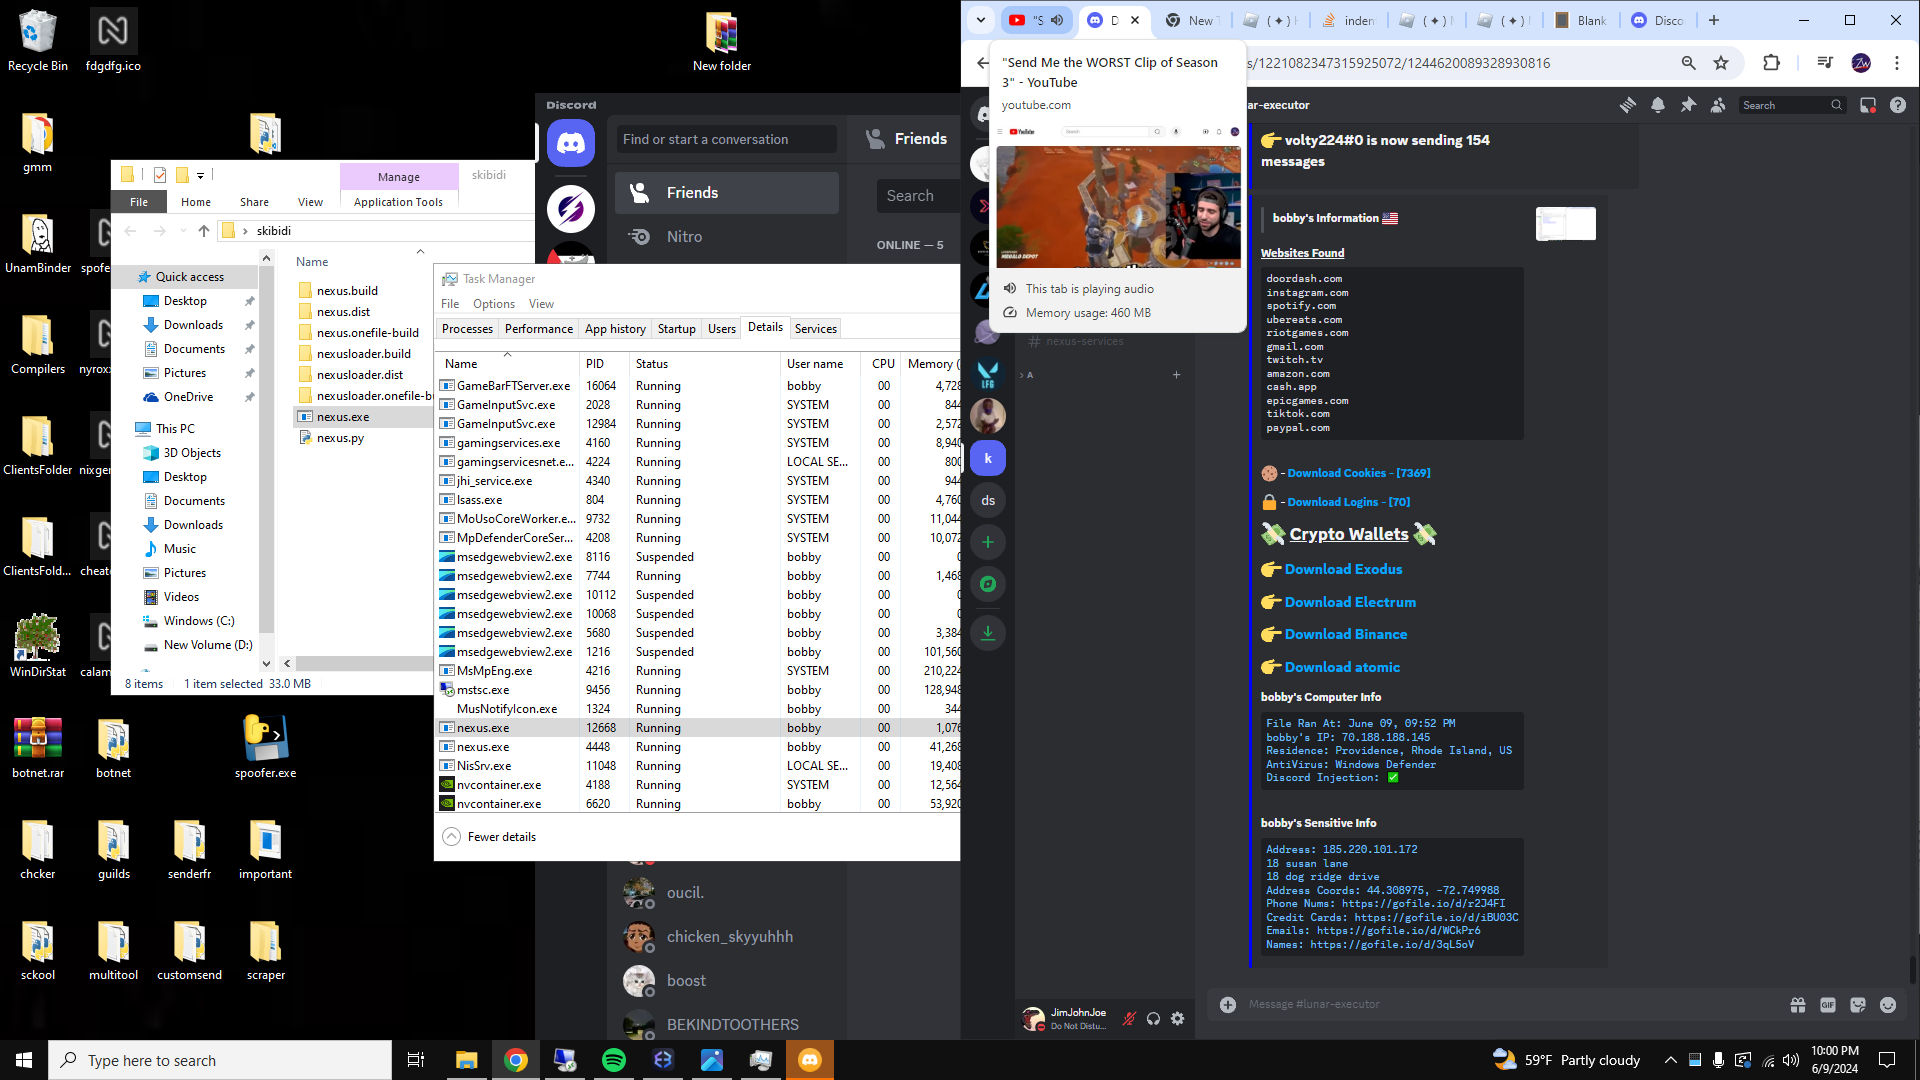Open Discord user settings gear
The image size is (1920, 1080).
[x=1178, y=1018]
